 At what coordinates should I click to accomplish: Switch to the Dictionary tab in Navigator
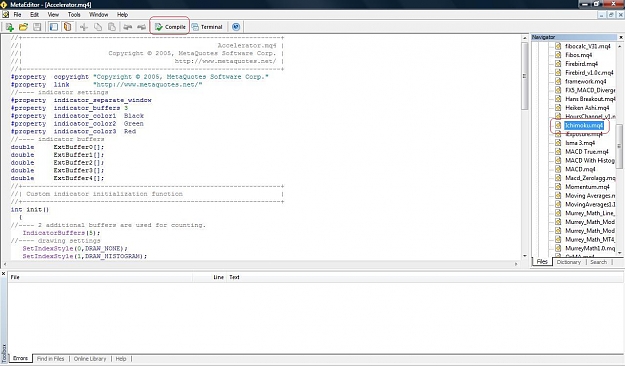(568, 262)
